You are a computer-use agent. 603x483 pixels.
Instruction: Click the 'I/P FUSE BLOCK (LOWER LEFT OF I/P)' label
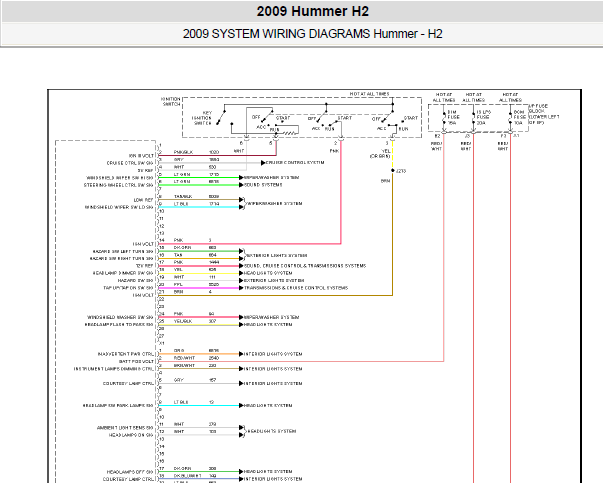click(x=544, y=114)
